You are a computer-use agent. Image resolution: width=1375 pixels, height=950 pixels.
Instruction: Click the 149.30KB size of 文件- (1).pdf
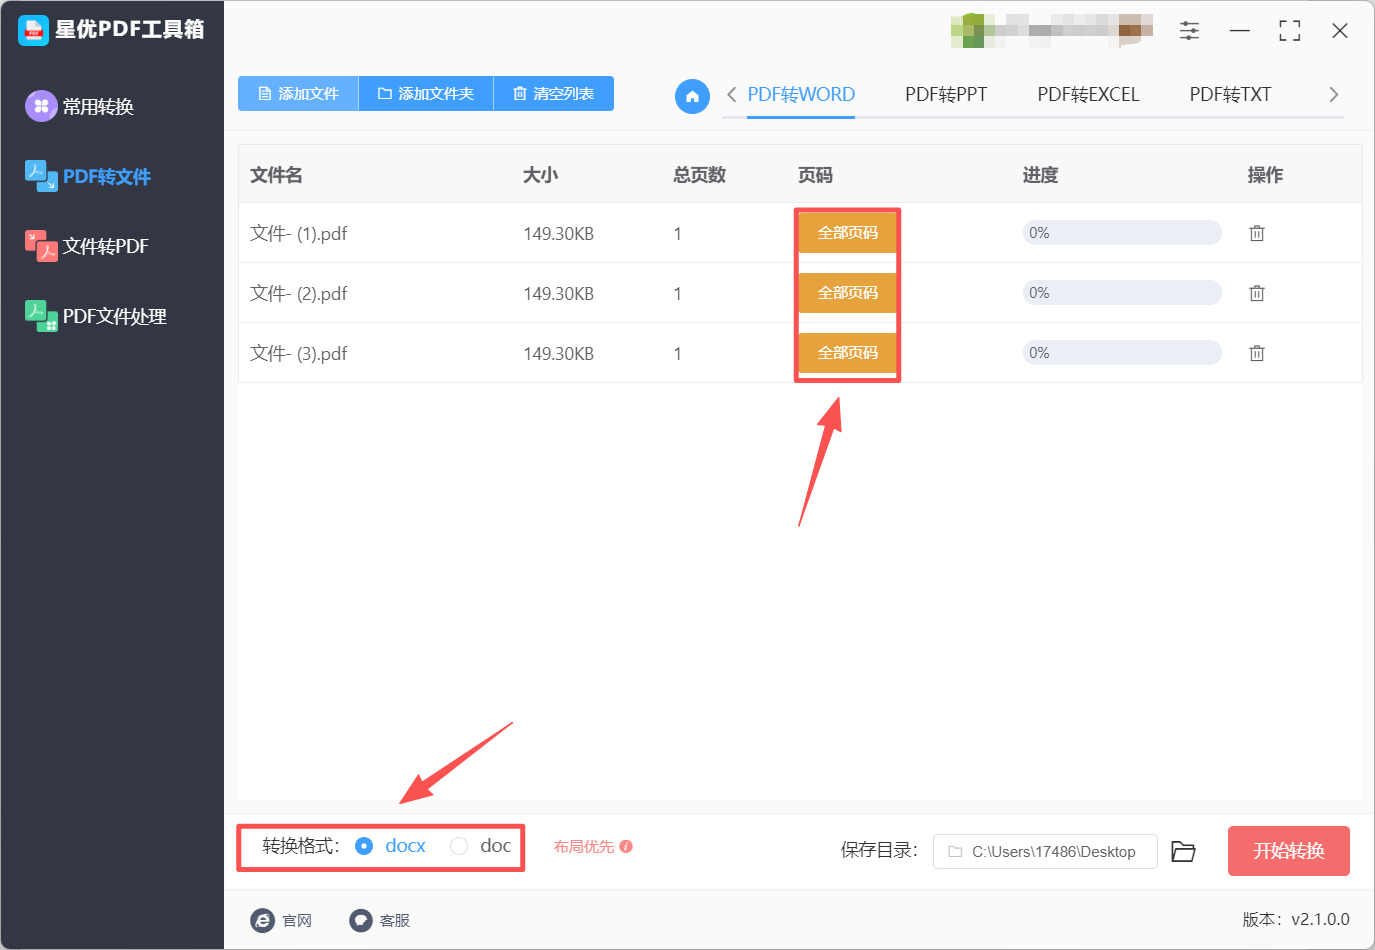(x=559, y=233)
